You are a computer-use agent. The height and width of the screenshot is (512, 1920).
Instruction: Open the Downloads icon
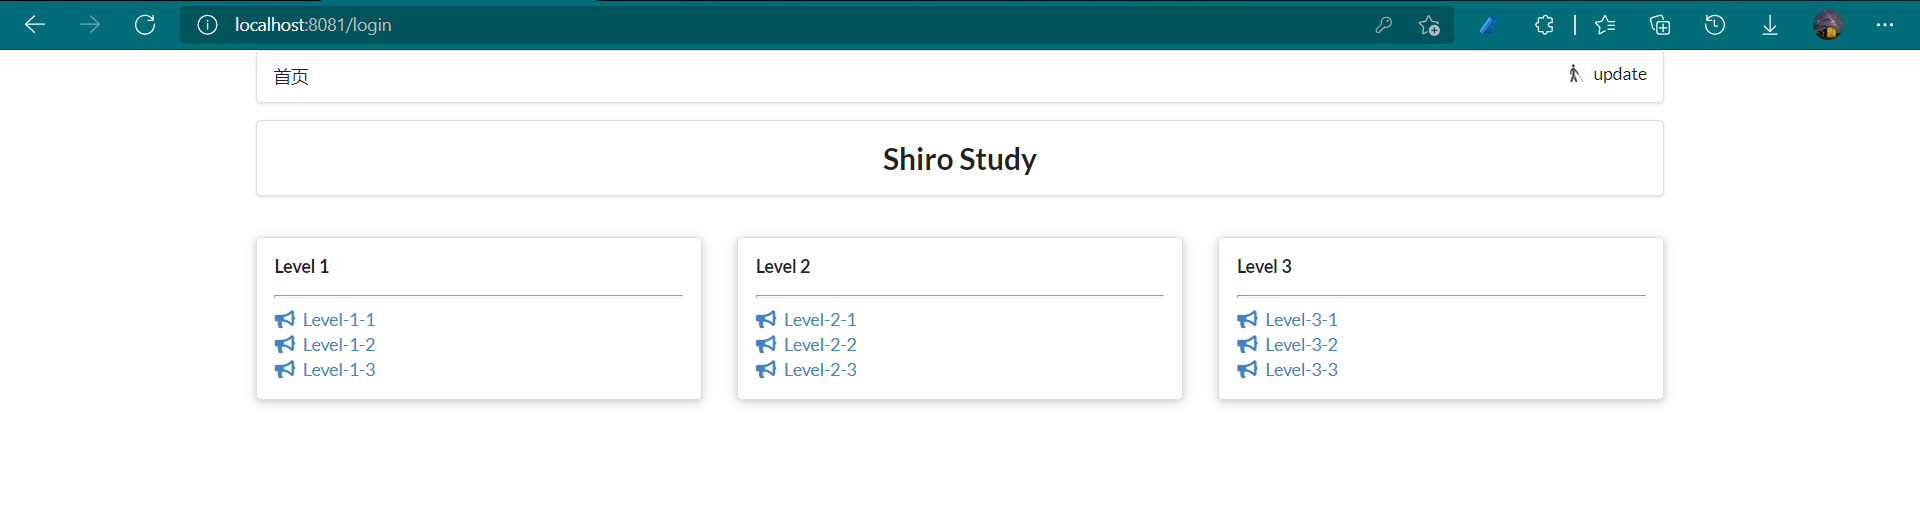click(x=1770, y=25)
